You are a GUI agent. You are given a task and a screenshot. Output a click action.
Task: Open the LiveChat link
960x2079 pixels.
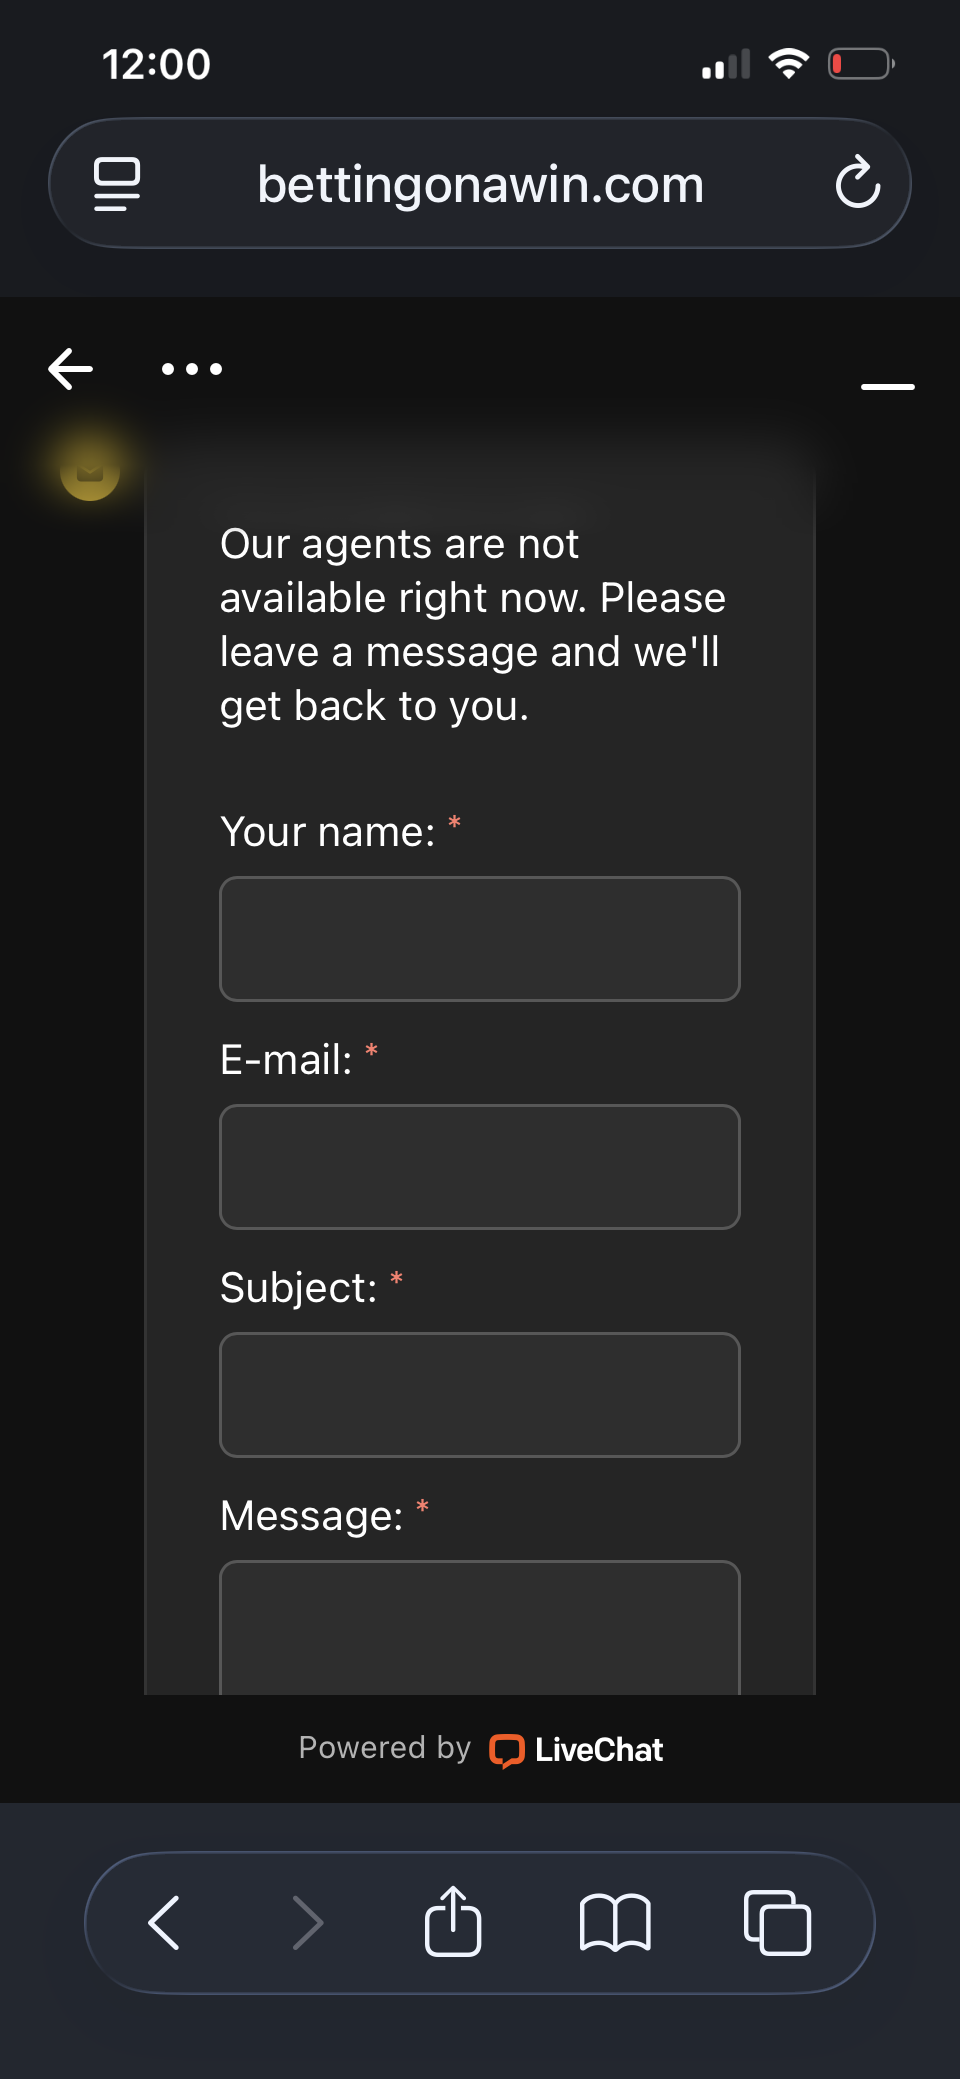577,1750
